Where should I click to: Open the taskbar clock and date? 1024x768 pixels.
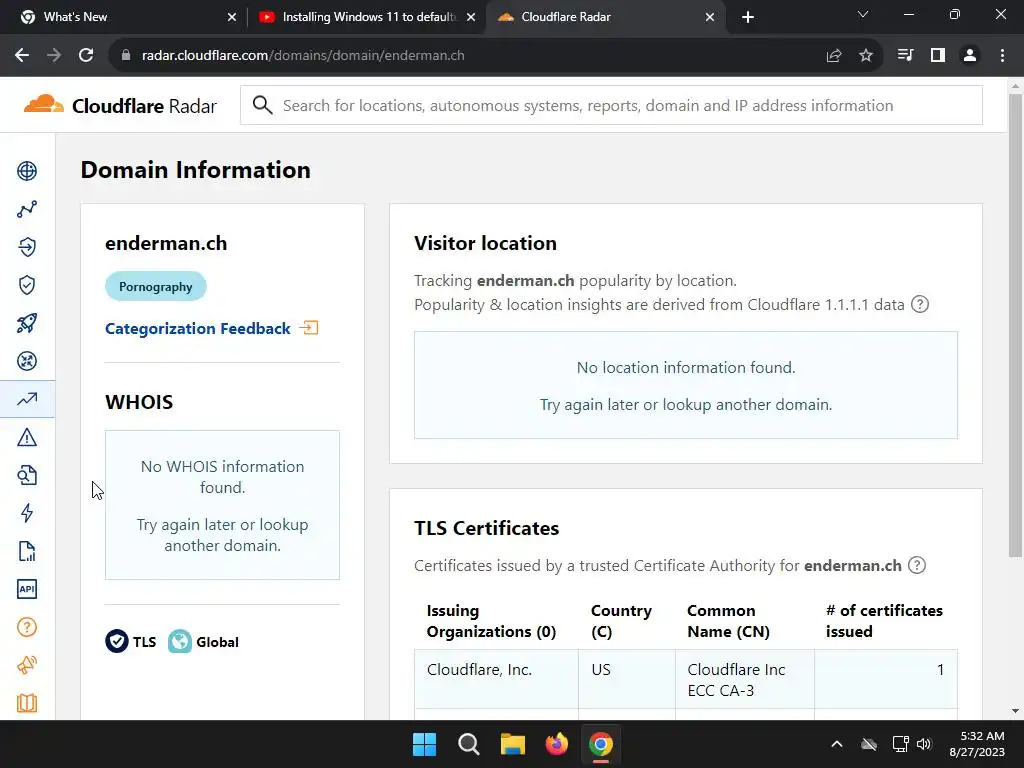(x=977, y=744)
